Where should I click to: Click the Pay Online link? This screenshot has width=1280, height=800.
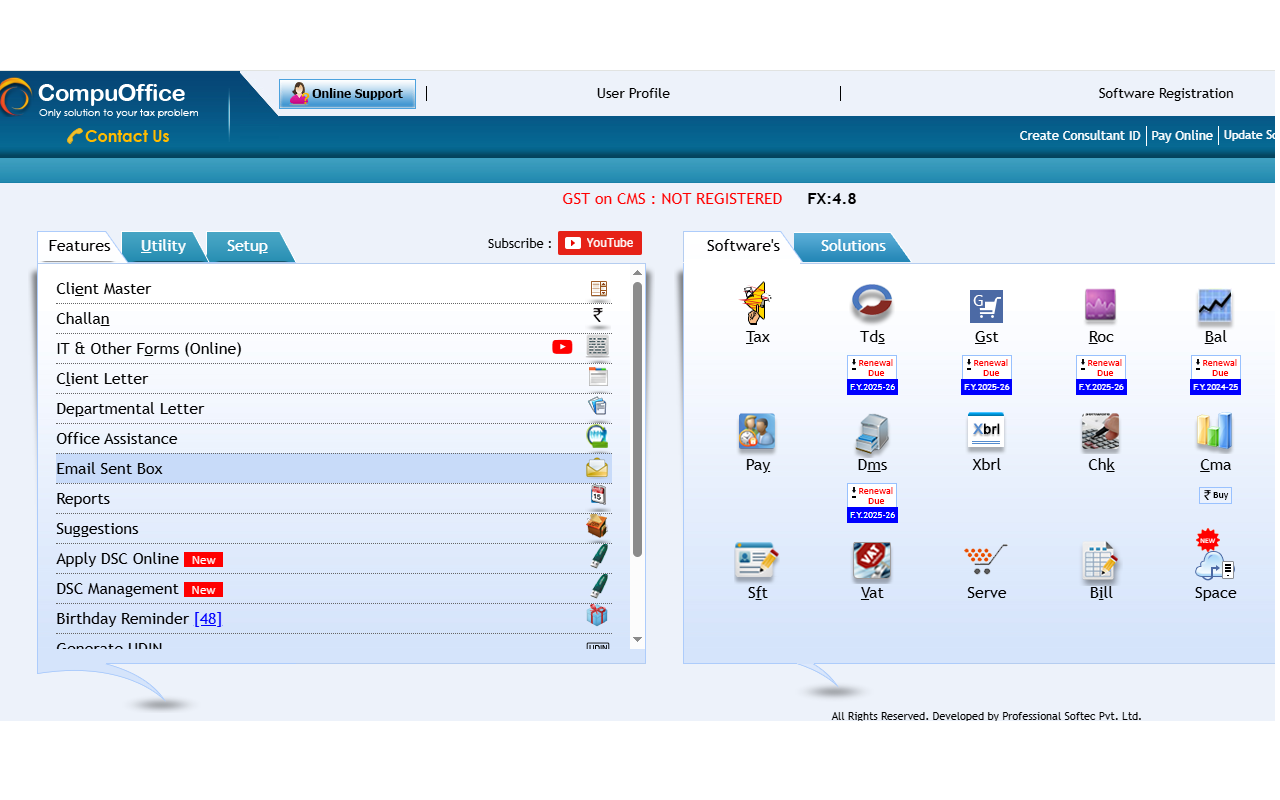[1181, 135]
